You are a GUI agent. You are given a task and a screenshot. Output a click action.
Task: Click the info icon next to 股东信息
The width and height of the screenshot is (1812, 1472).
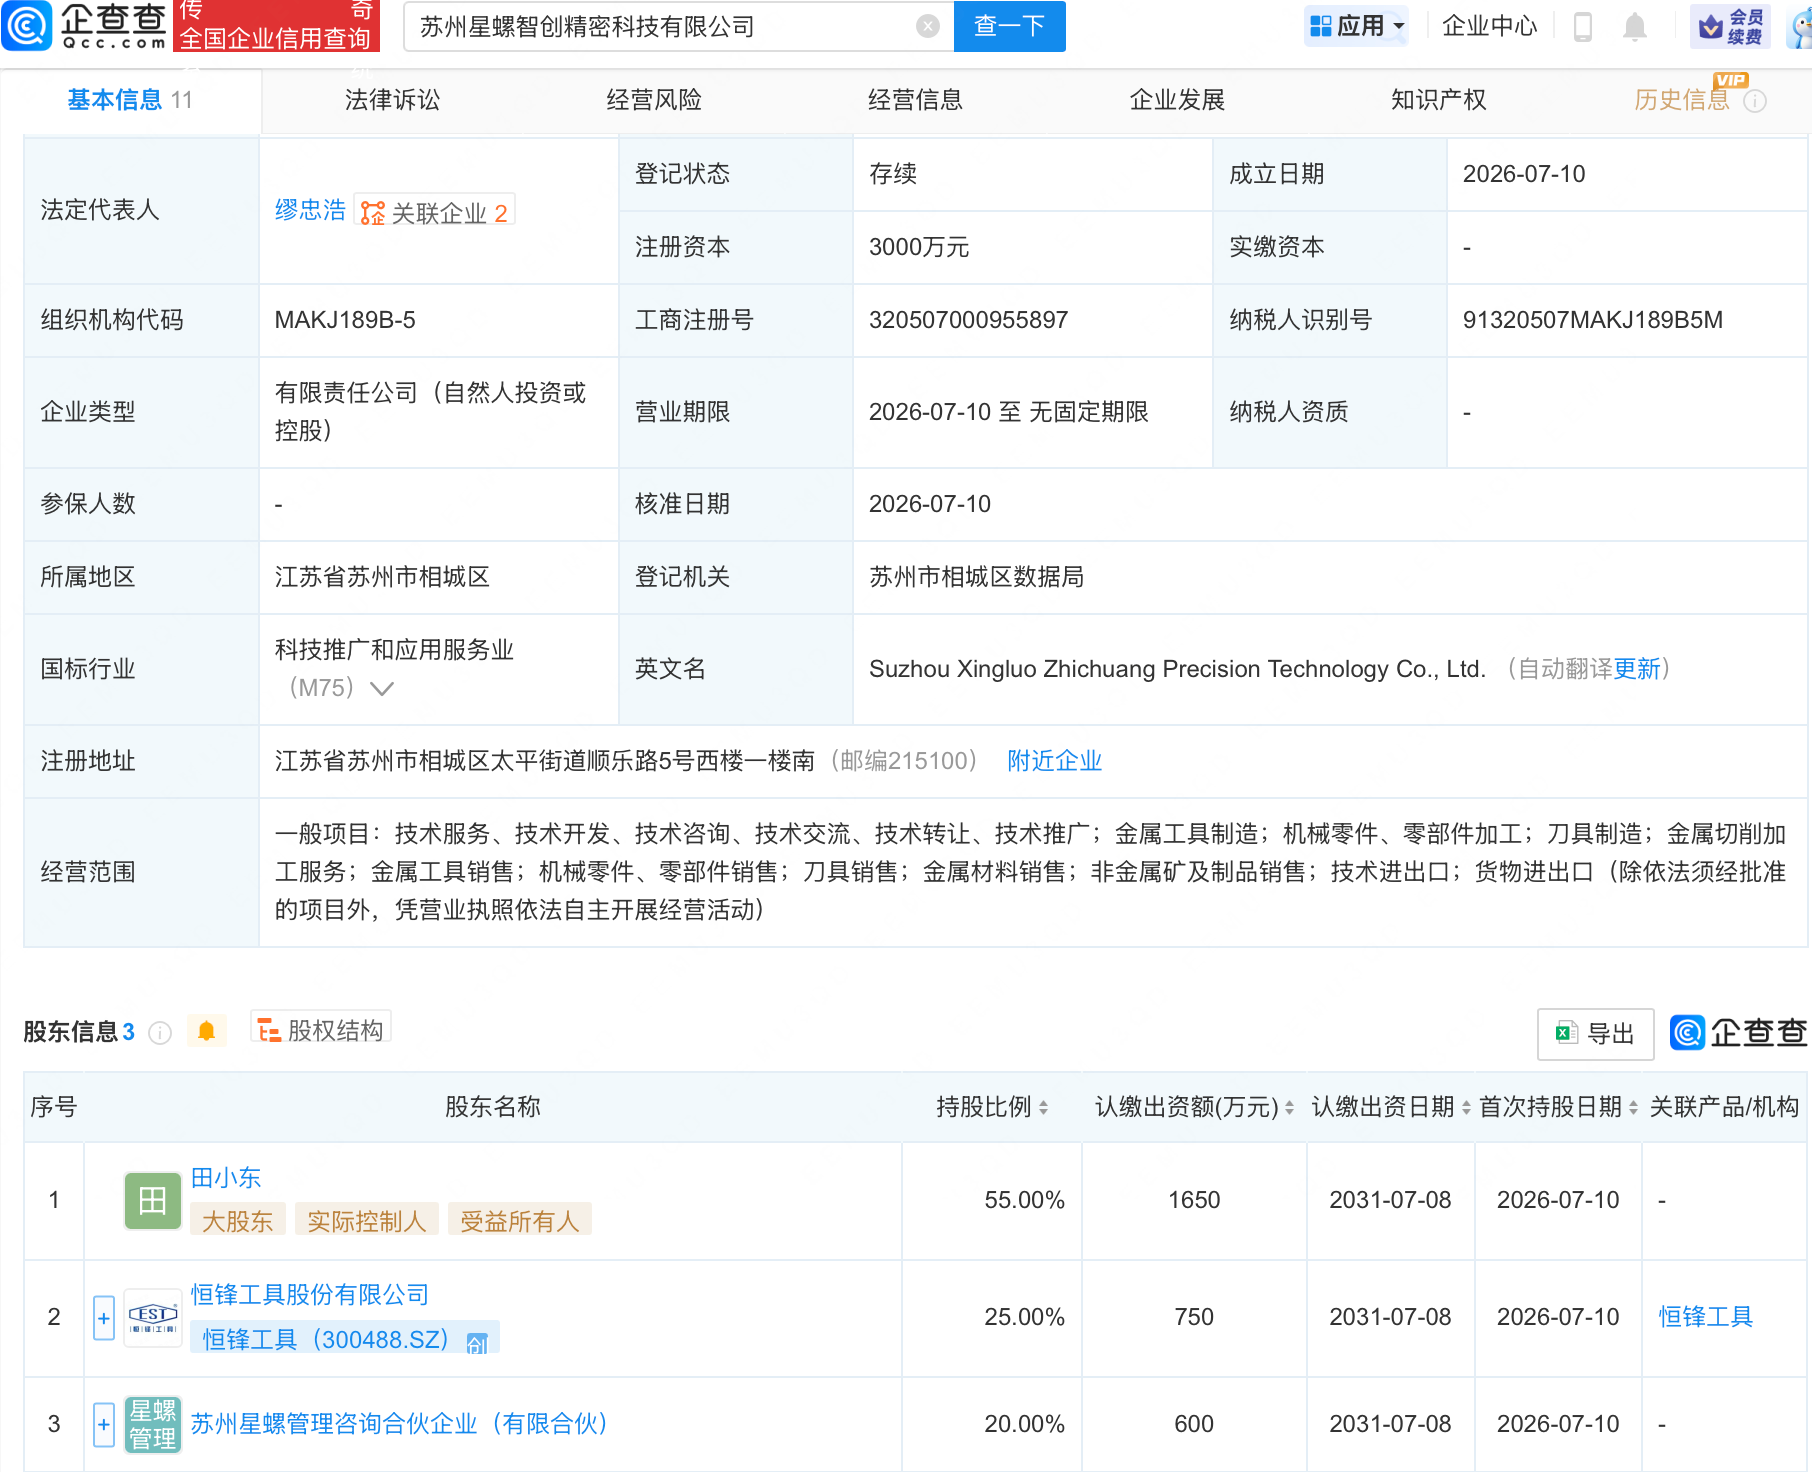(160, 1032)
